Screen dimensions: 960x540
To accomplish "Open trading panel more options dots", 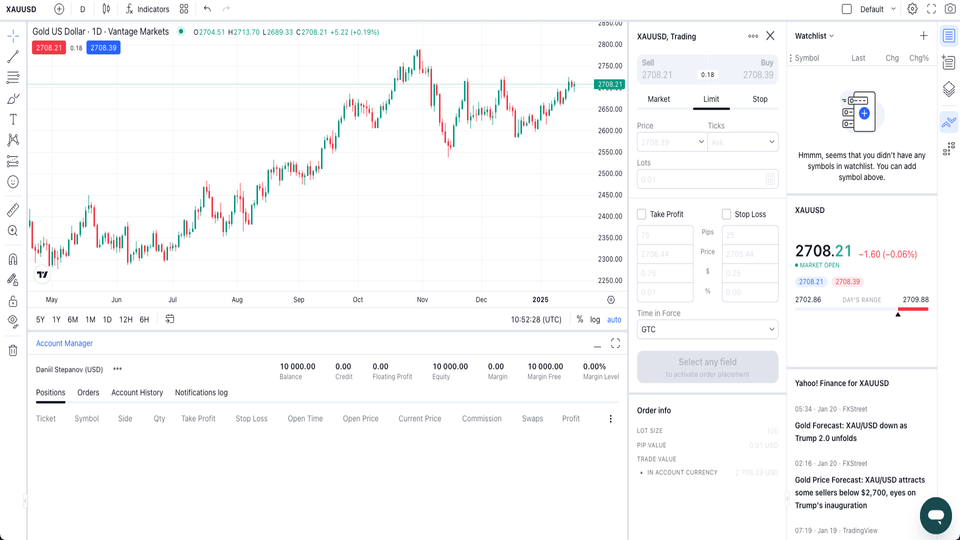I will click(x=752, y=36).
